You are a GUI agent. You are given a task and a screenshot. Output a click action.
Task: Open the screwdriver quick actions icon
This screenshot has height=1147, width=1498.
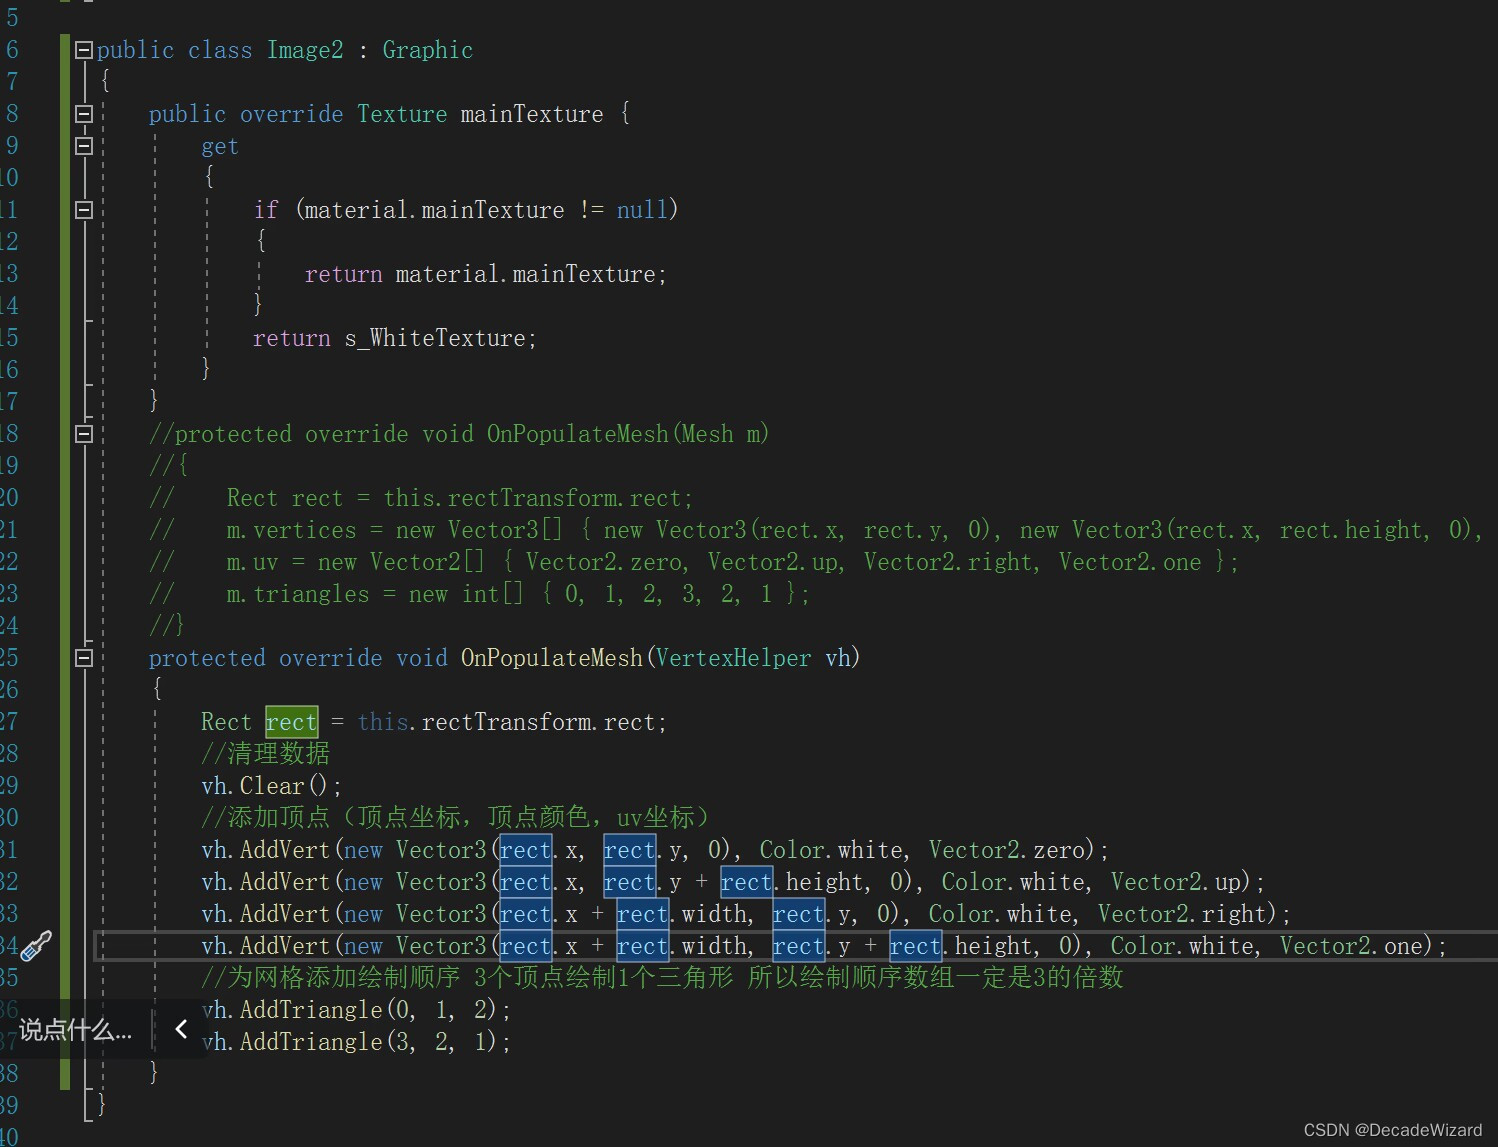tap(36, 945)
